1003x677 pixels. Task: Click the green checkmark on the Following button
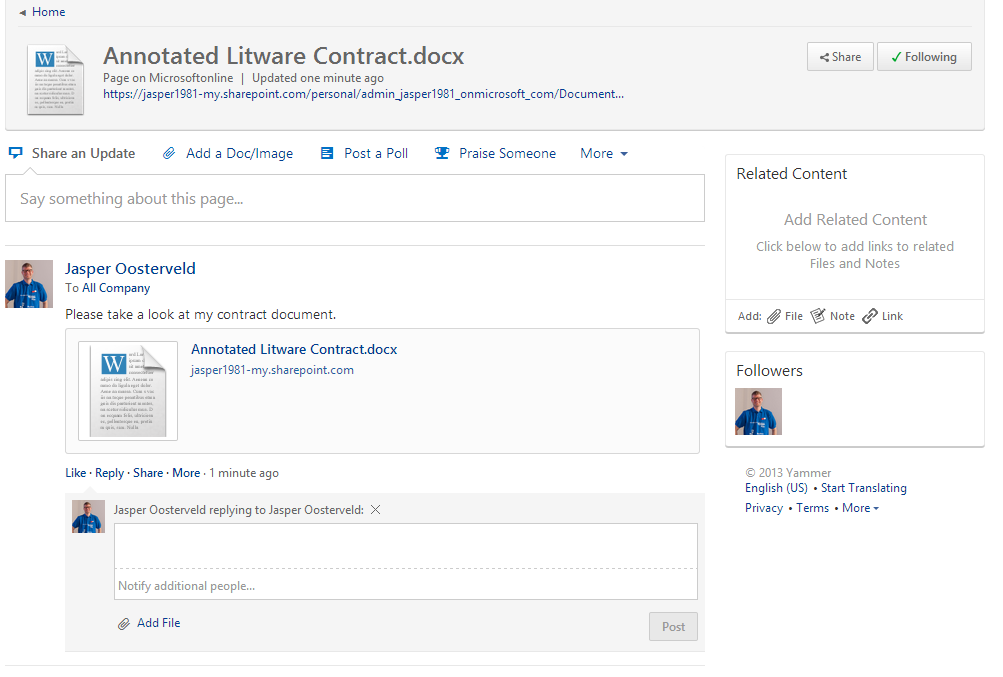tap(896, 57)
